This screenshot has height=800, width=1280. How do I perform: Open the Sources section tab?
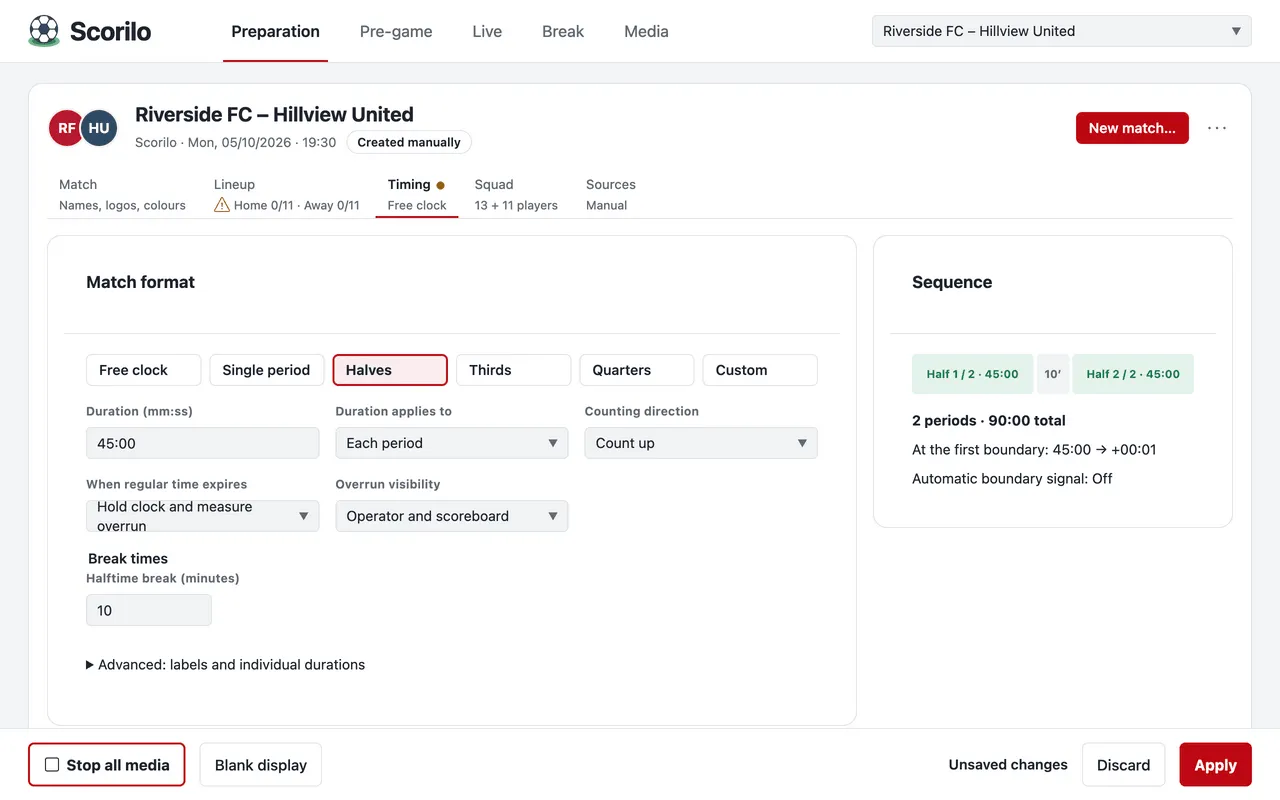(x=611, y=195)
